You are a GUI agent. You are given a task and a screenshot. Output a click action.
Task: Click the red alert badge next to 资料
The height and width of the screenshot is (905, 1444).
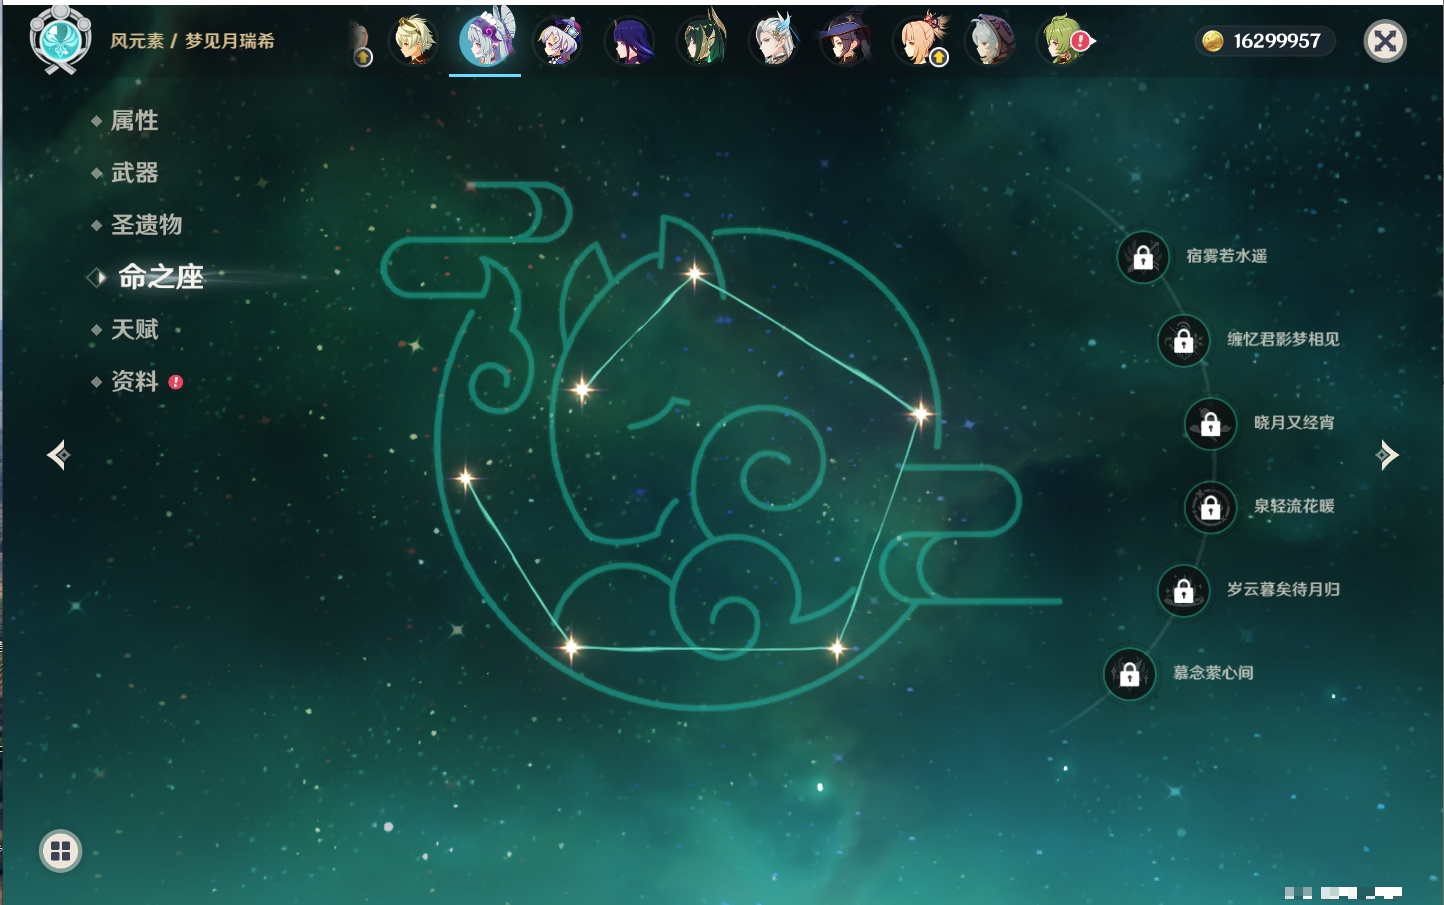(176, 382)
